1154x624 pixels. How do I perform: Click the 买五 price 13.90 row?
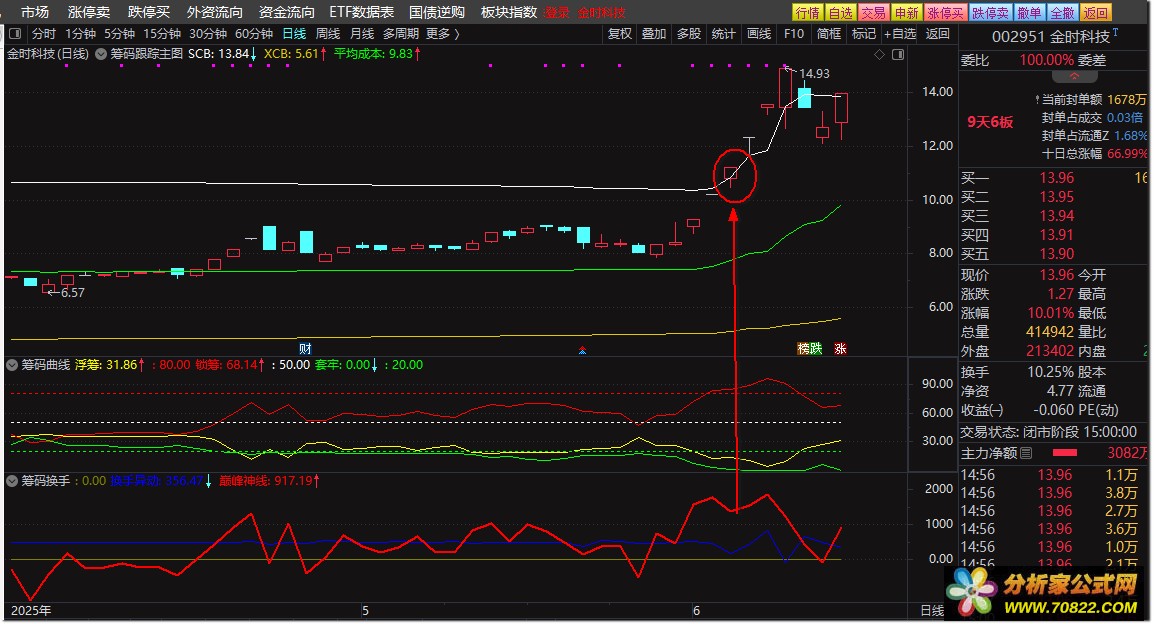(1054, 254)
